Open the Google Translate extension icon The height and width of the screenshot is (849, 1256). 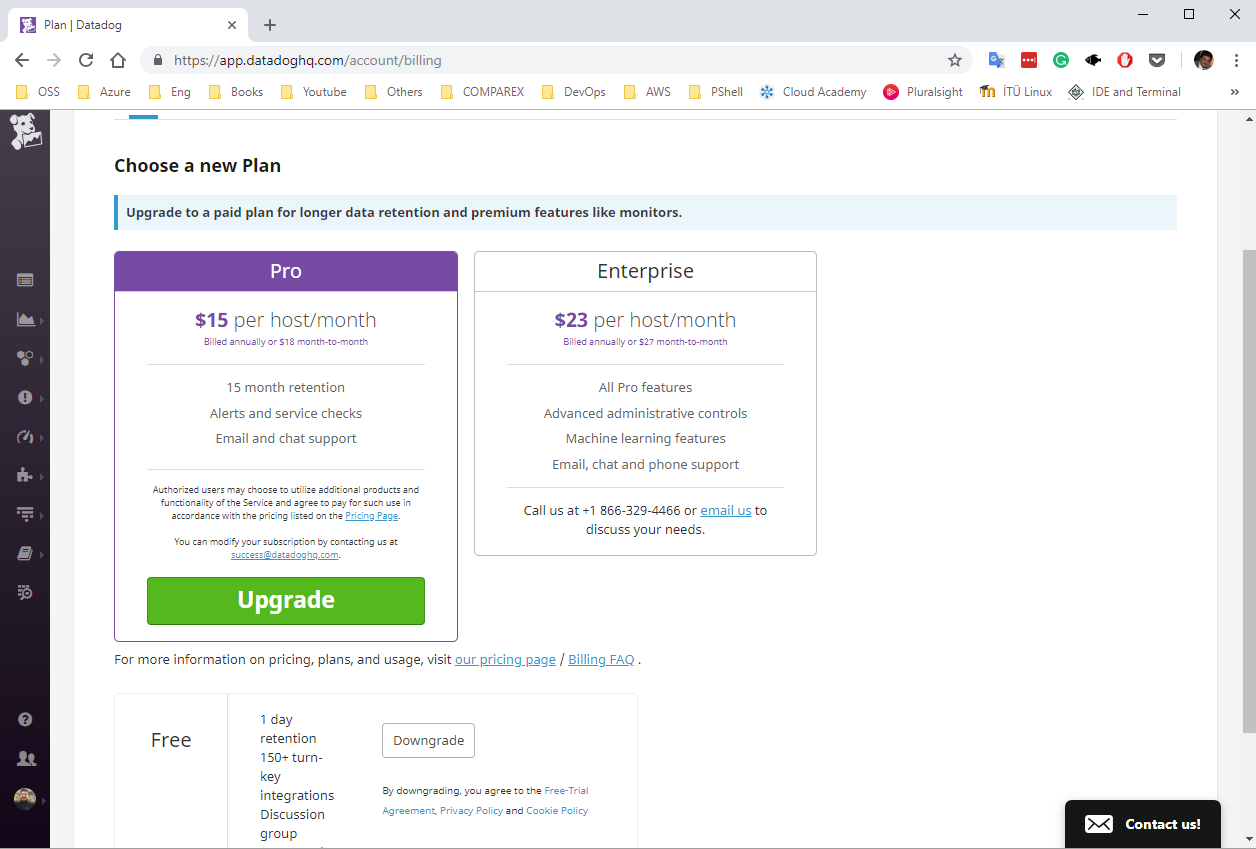coord(996,60)
